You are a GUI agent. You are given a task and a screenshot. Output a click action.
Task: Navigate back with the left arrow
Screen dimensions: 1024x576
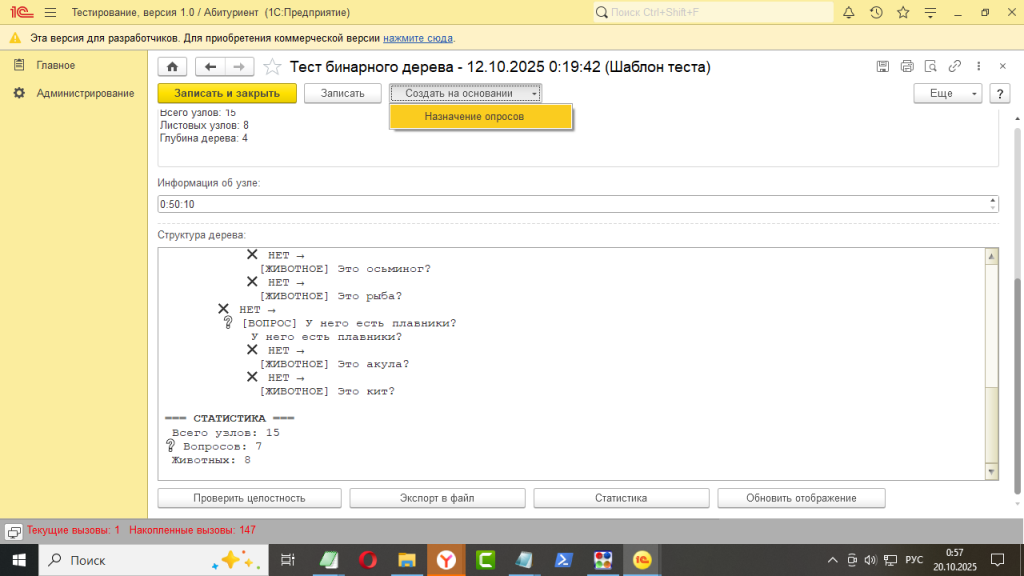(x=210, y=67)
